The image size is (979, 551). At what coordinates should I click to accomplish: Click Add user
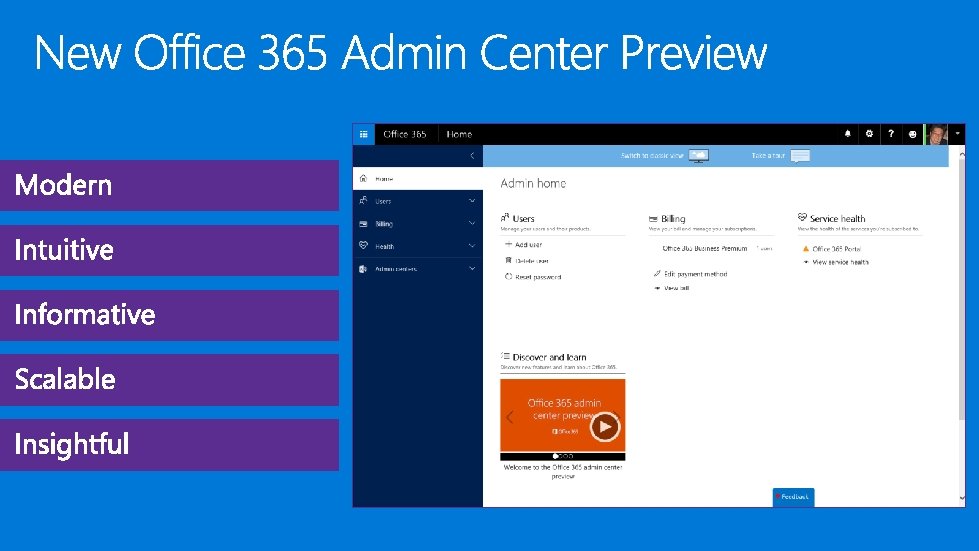[x=528, y=245]
